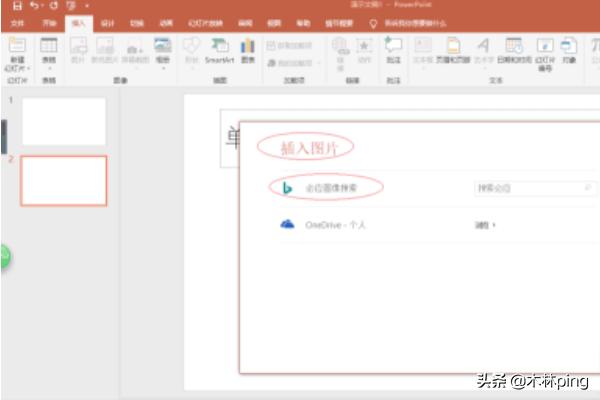Insert 幻灯片编号 (Slide Number)
The width and height of the screenshot is (600, 400).
545,54
